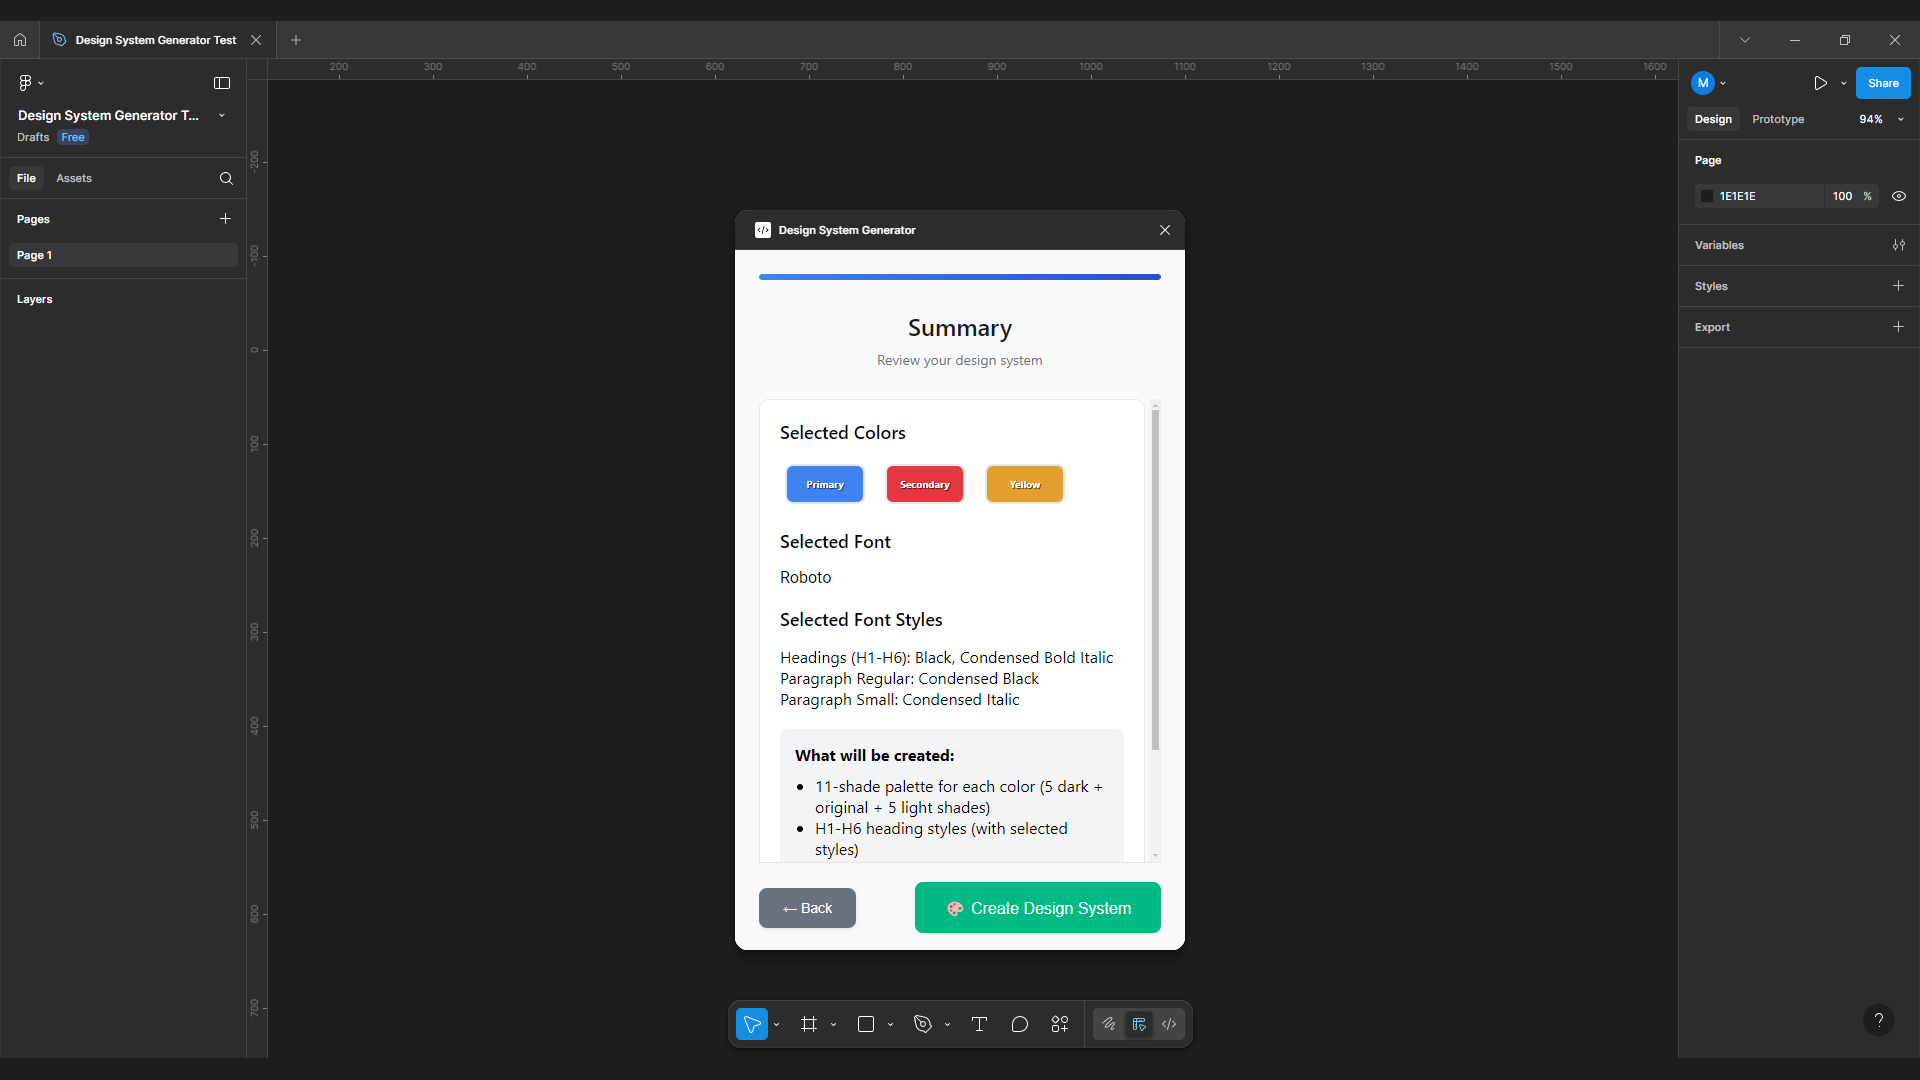Image resolution: width=1920 pixels, height=1080 pixels.
Task: Open the Assets tab
Action: coord(74,178)
